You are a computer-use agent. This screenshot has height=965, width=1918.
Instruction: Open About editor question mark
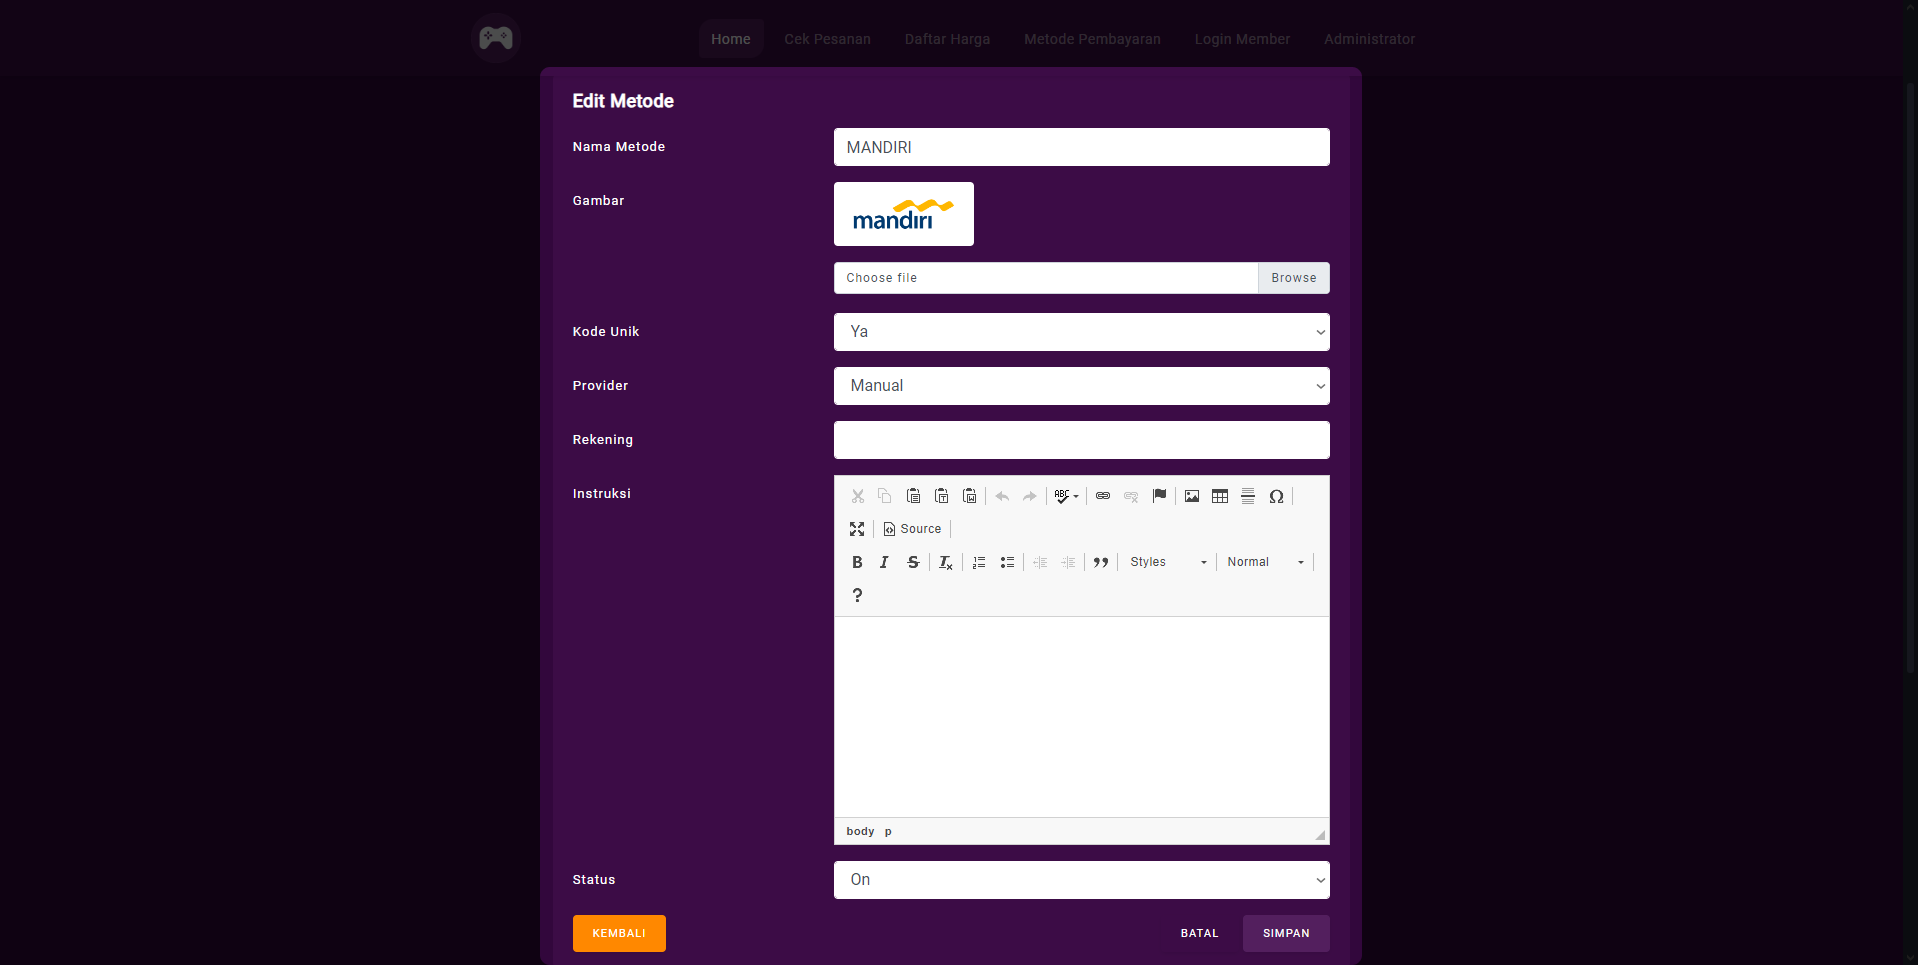coord(857,595)
